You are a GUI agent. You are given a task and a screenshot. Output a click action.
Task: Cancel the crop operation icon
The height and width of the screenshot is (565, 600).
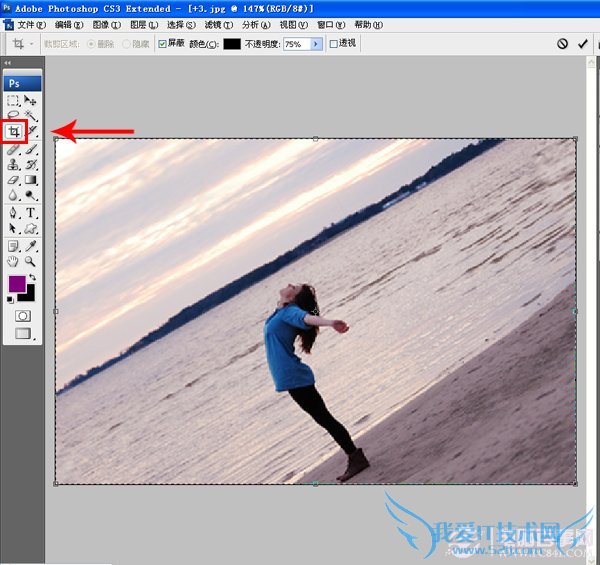[x=562, y=44]
